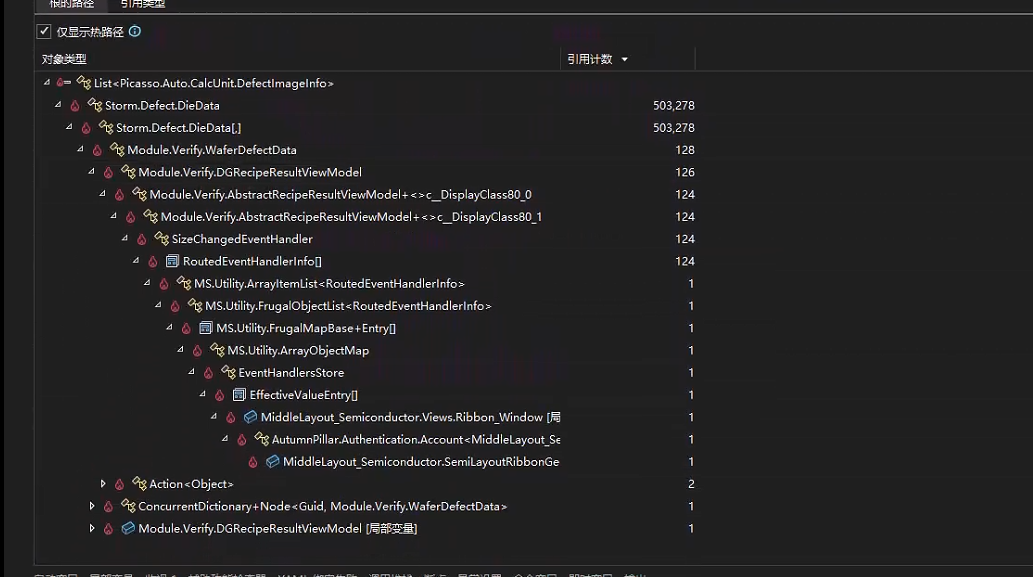Screen dimensions: 1033x577
Task: Click the class icon of MS.Utility.ArrayObjectMap
Action: pos(217,351)
